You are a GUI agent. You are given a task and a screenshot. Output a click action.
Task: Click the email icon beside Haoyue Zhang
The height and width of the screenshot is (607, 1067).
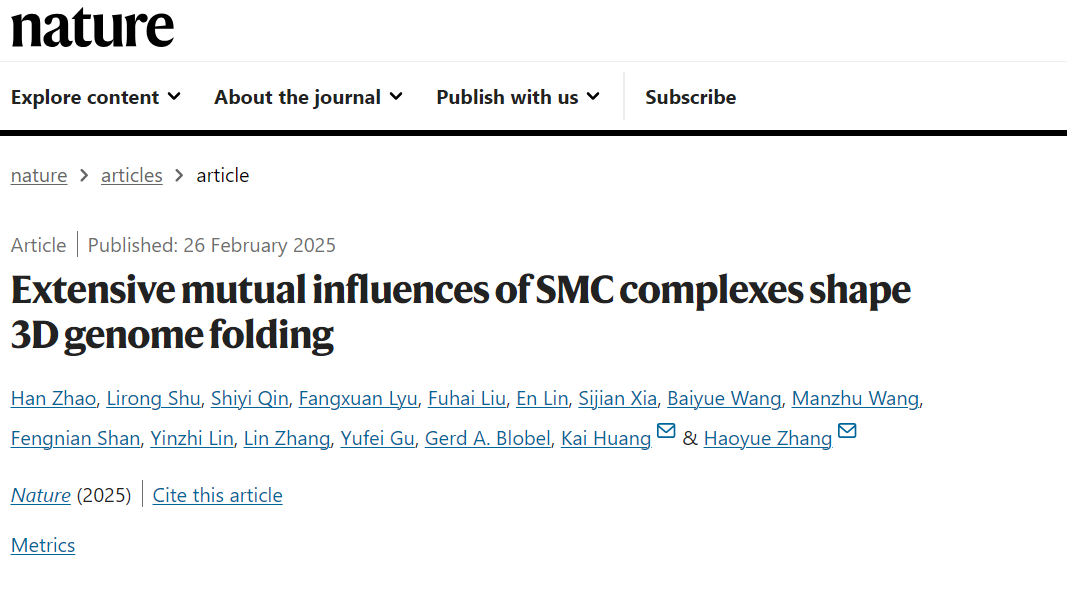tap(847, 431)
